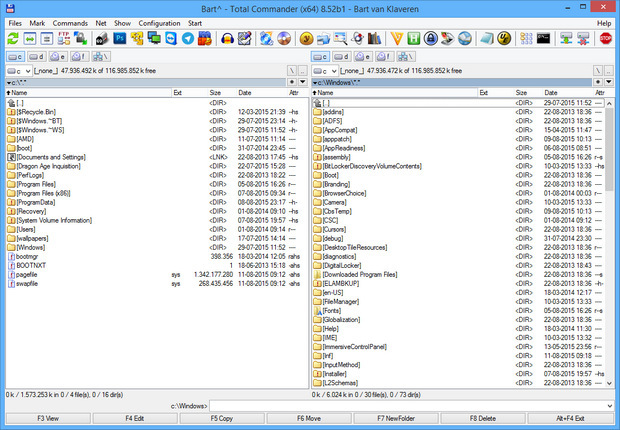Click the F6 Move button
The width and height of the screenshot is (620, 430).
pos(309,419)
